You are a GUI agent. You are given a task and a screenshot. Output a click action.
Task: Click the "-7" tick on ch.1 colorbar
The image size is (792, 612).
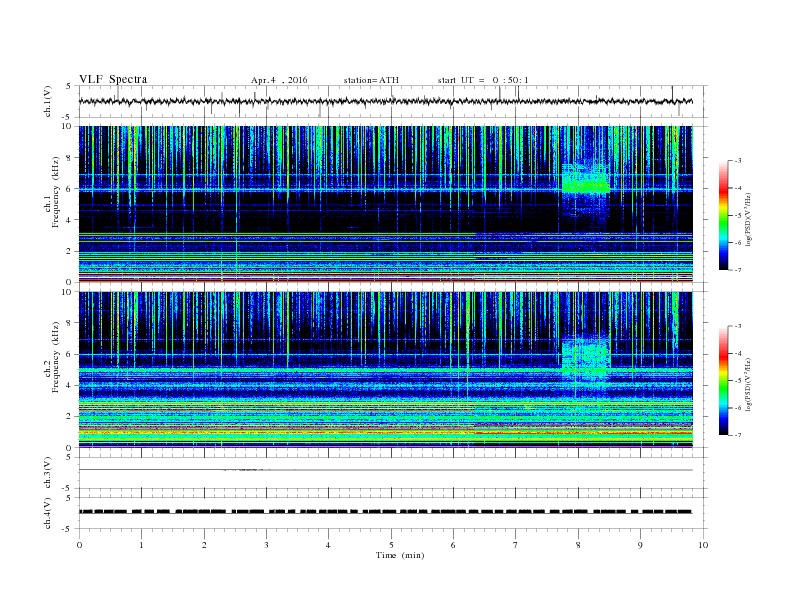click(x=738, y=270)
